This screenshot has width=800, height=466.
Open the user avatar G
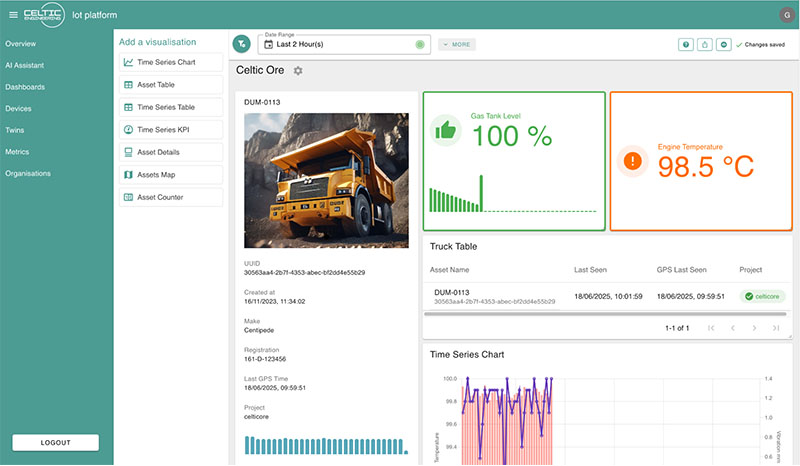click(787, 15)
